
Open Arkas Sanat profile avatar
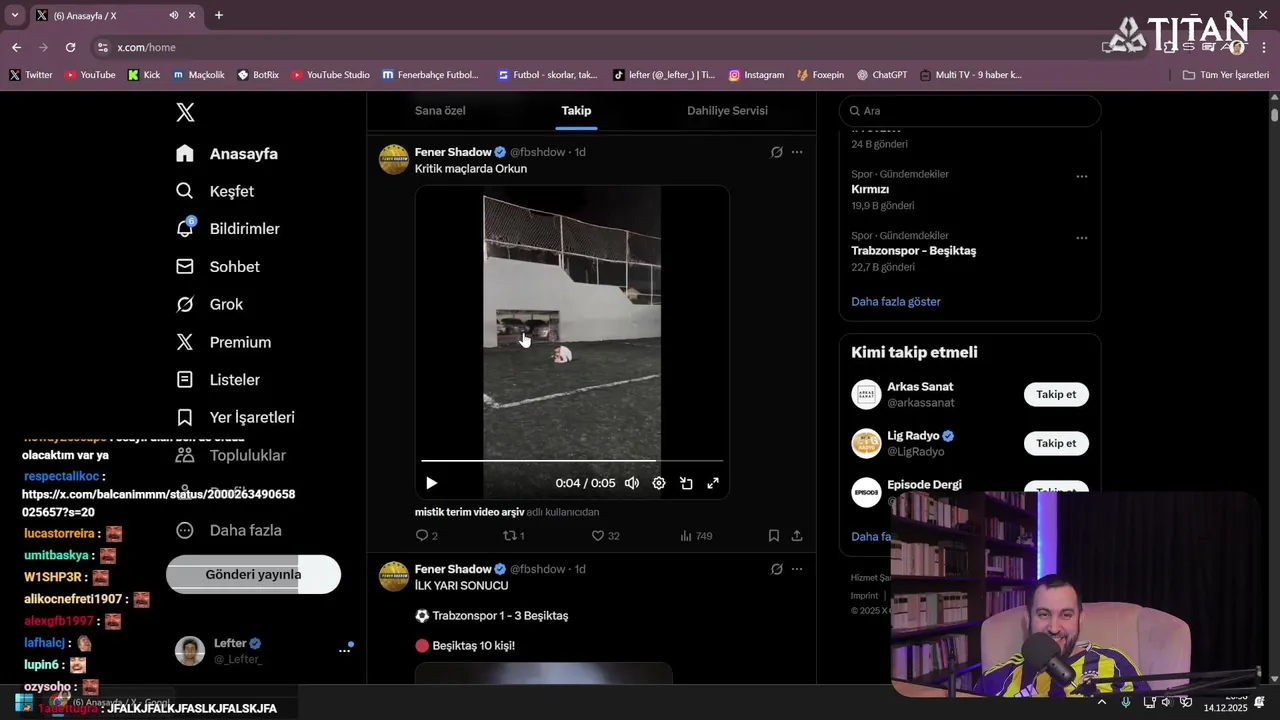pos(866,394)
